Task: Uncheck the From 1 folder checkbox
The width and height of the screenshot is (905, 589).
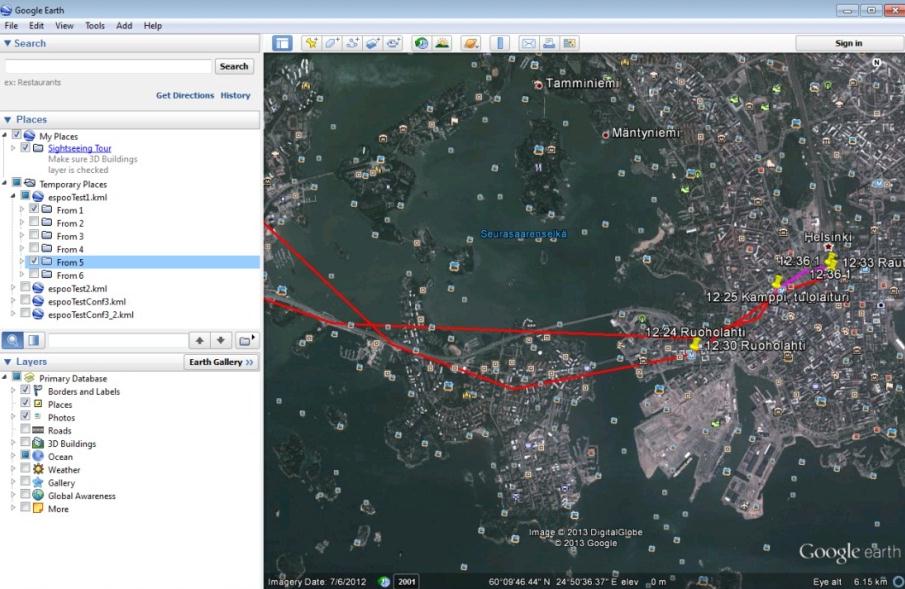Action: pos(34,208)
